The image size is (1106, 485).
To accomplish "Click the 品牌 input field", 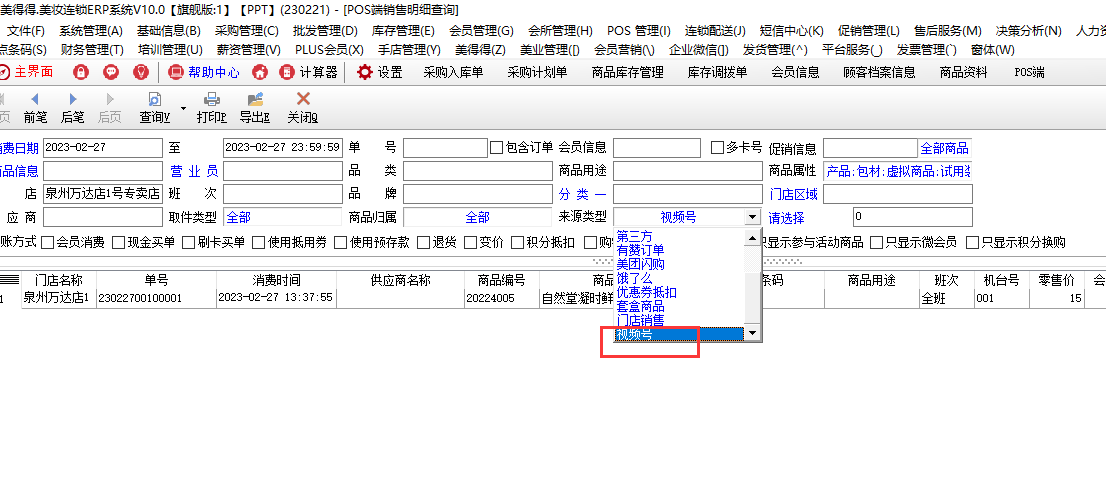I will click(478, 194).
